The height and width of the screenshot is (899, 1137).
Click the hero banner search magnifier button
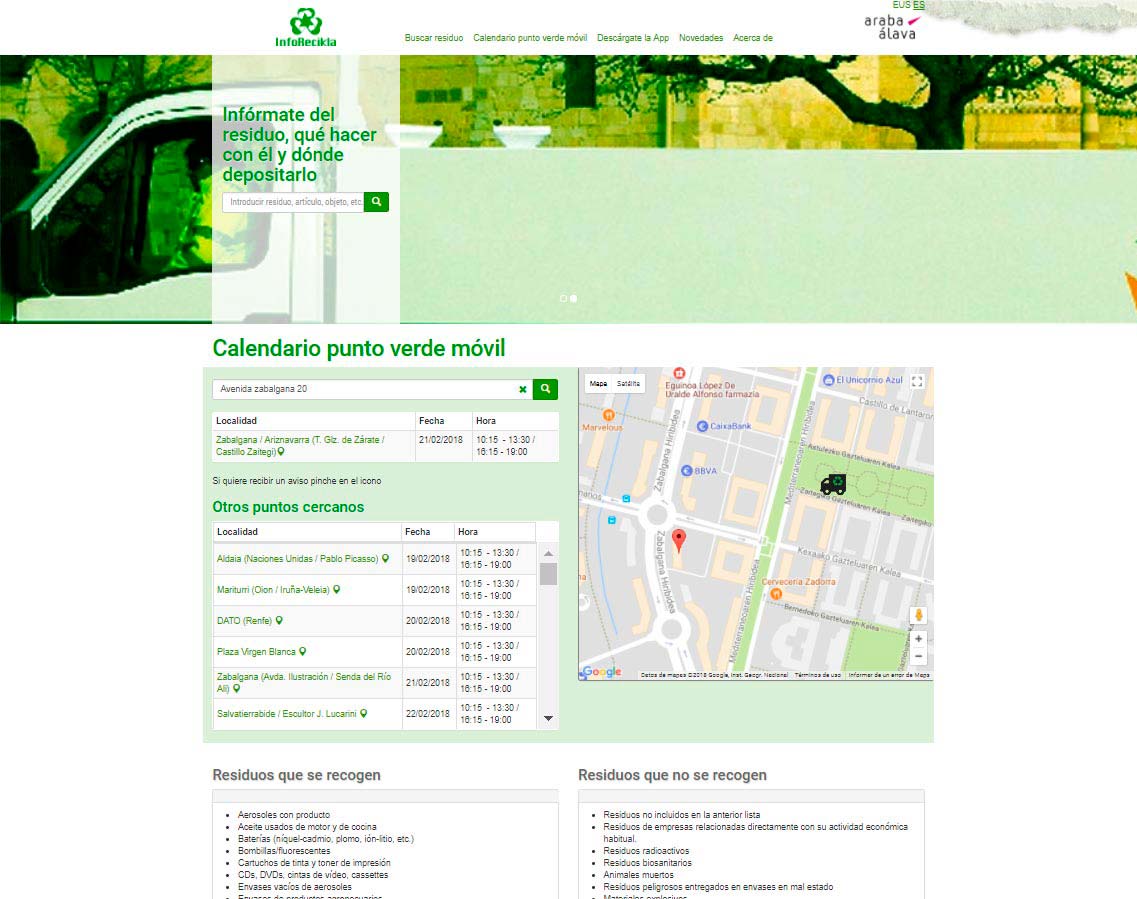(x=376, y=202)
